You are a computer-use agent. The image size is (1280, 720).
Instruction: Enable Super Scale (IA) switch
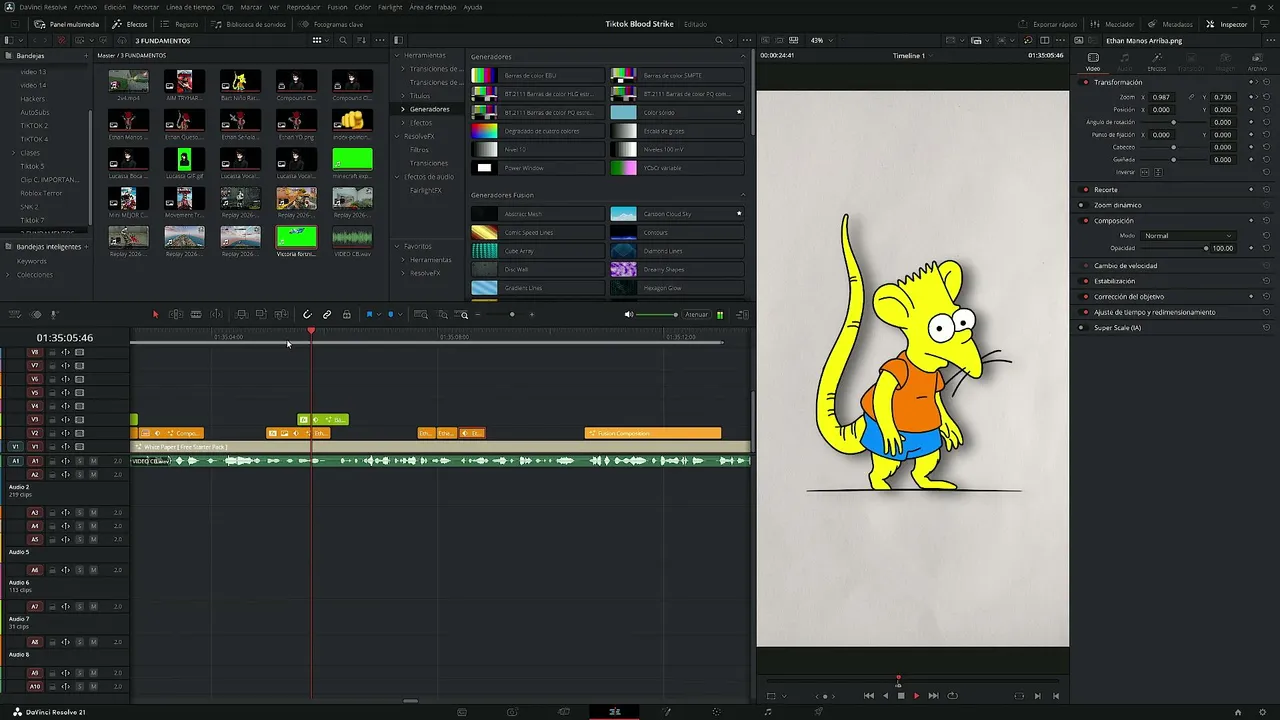click(x=1085, y=328)
